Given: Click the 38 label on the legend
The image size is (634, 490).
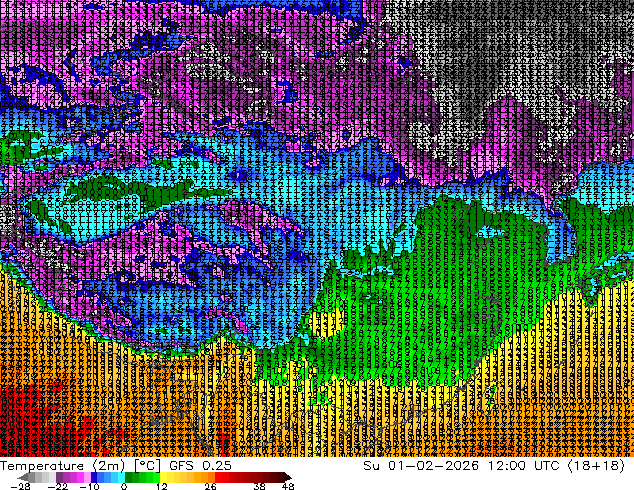Looking at the screenshot, I should tap(260, 486).
